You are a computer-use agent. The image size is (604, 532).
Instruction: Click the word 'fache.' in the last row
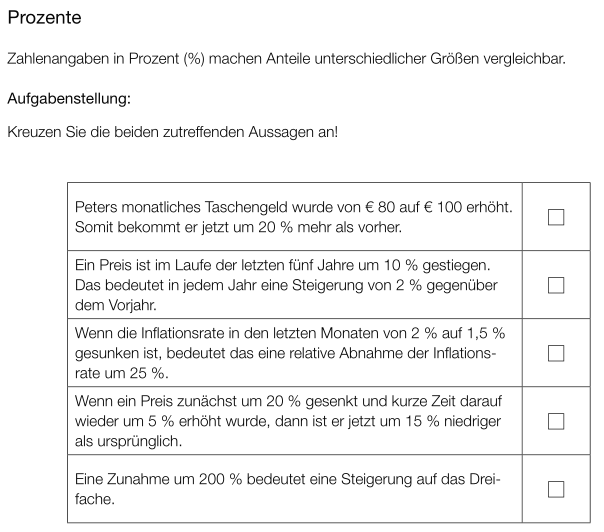96,499
